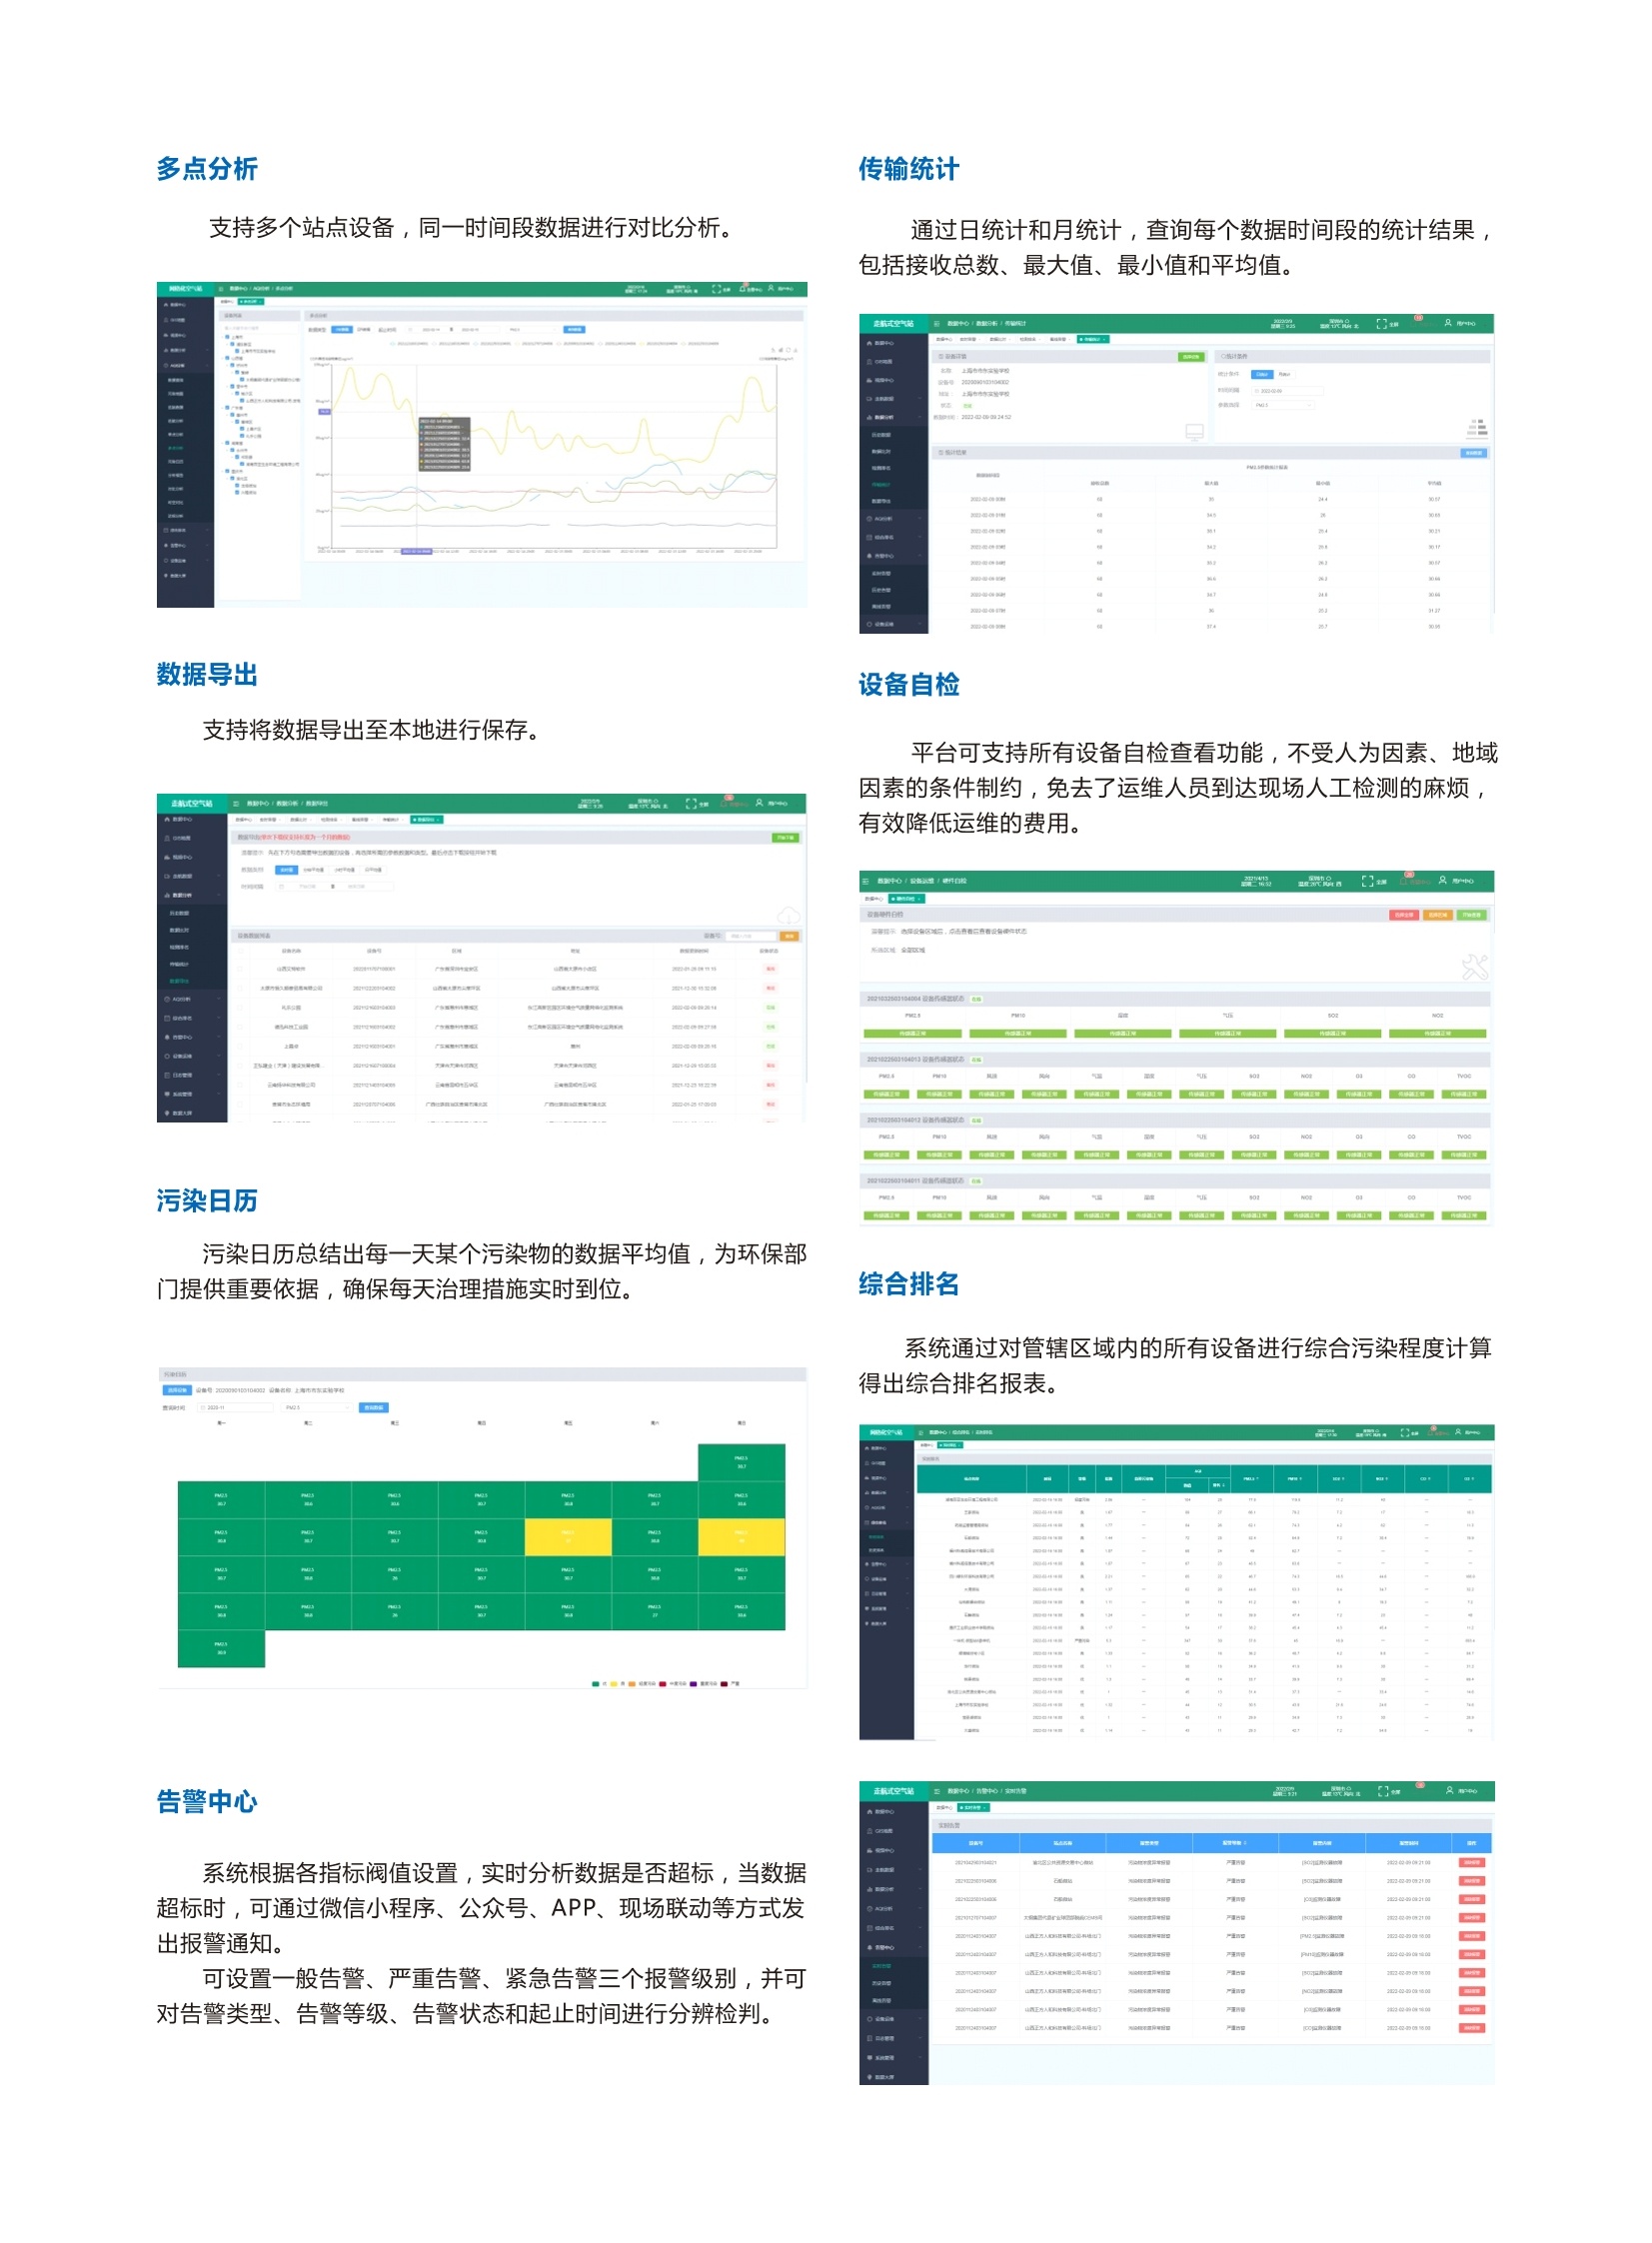Click GIS地图 sidebar icon in 传输统计 screenshot
The width and height of the screenshot is (1652, 2243).
(x=870, y=362)
